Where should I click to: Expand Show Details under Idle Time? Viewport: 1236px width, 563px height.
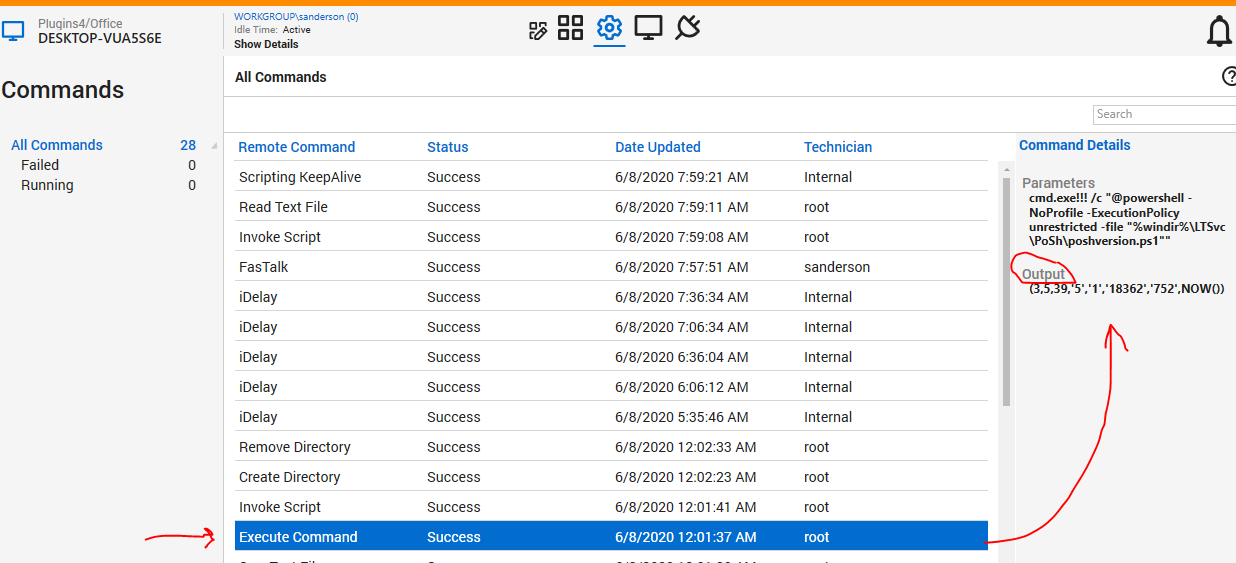266,44
